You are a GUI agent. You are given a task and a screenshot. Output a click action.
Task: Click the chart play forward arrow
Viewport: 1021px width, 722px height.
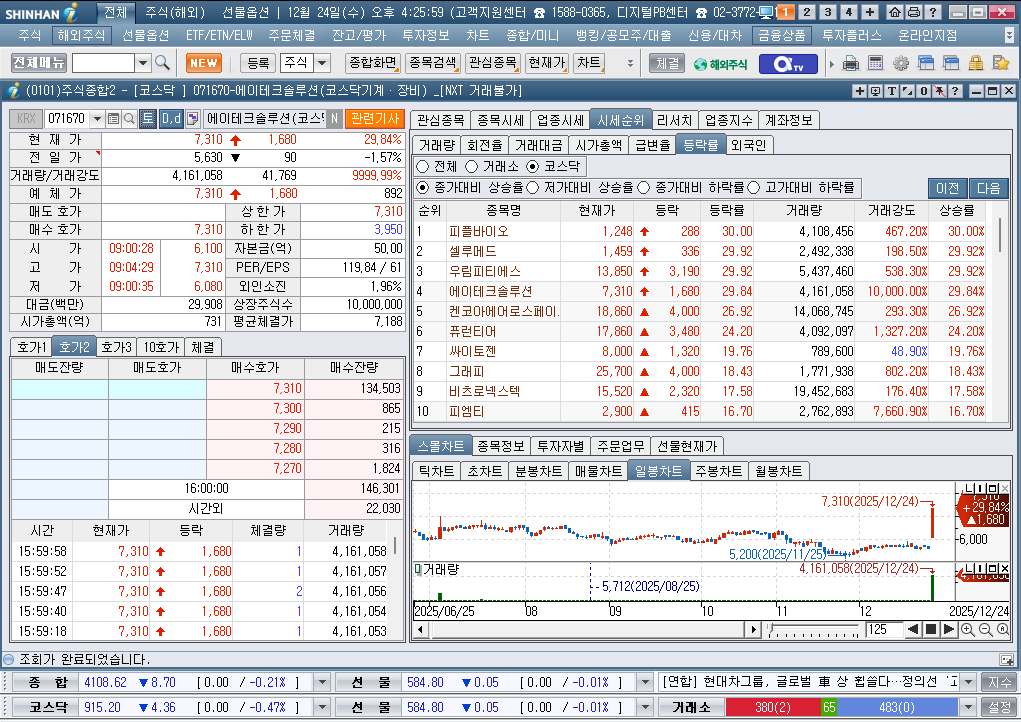coord(949,630)
